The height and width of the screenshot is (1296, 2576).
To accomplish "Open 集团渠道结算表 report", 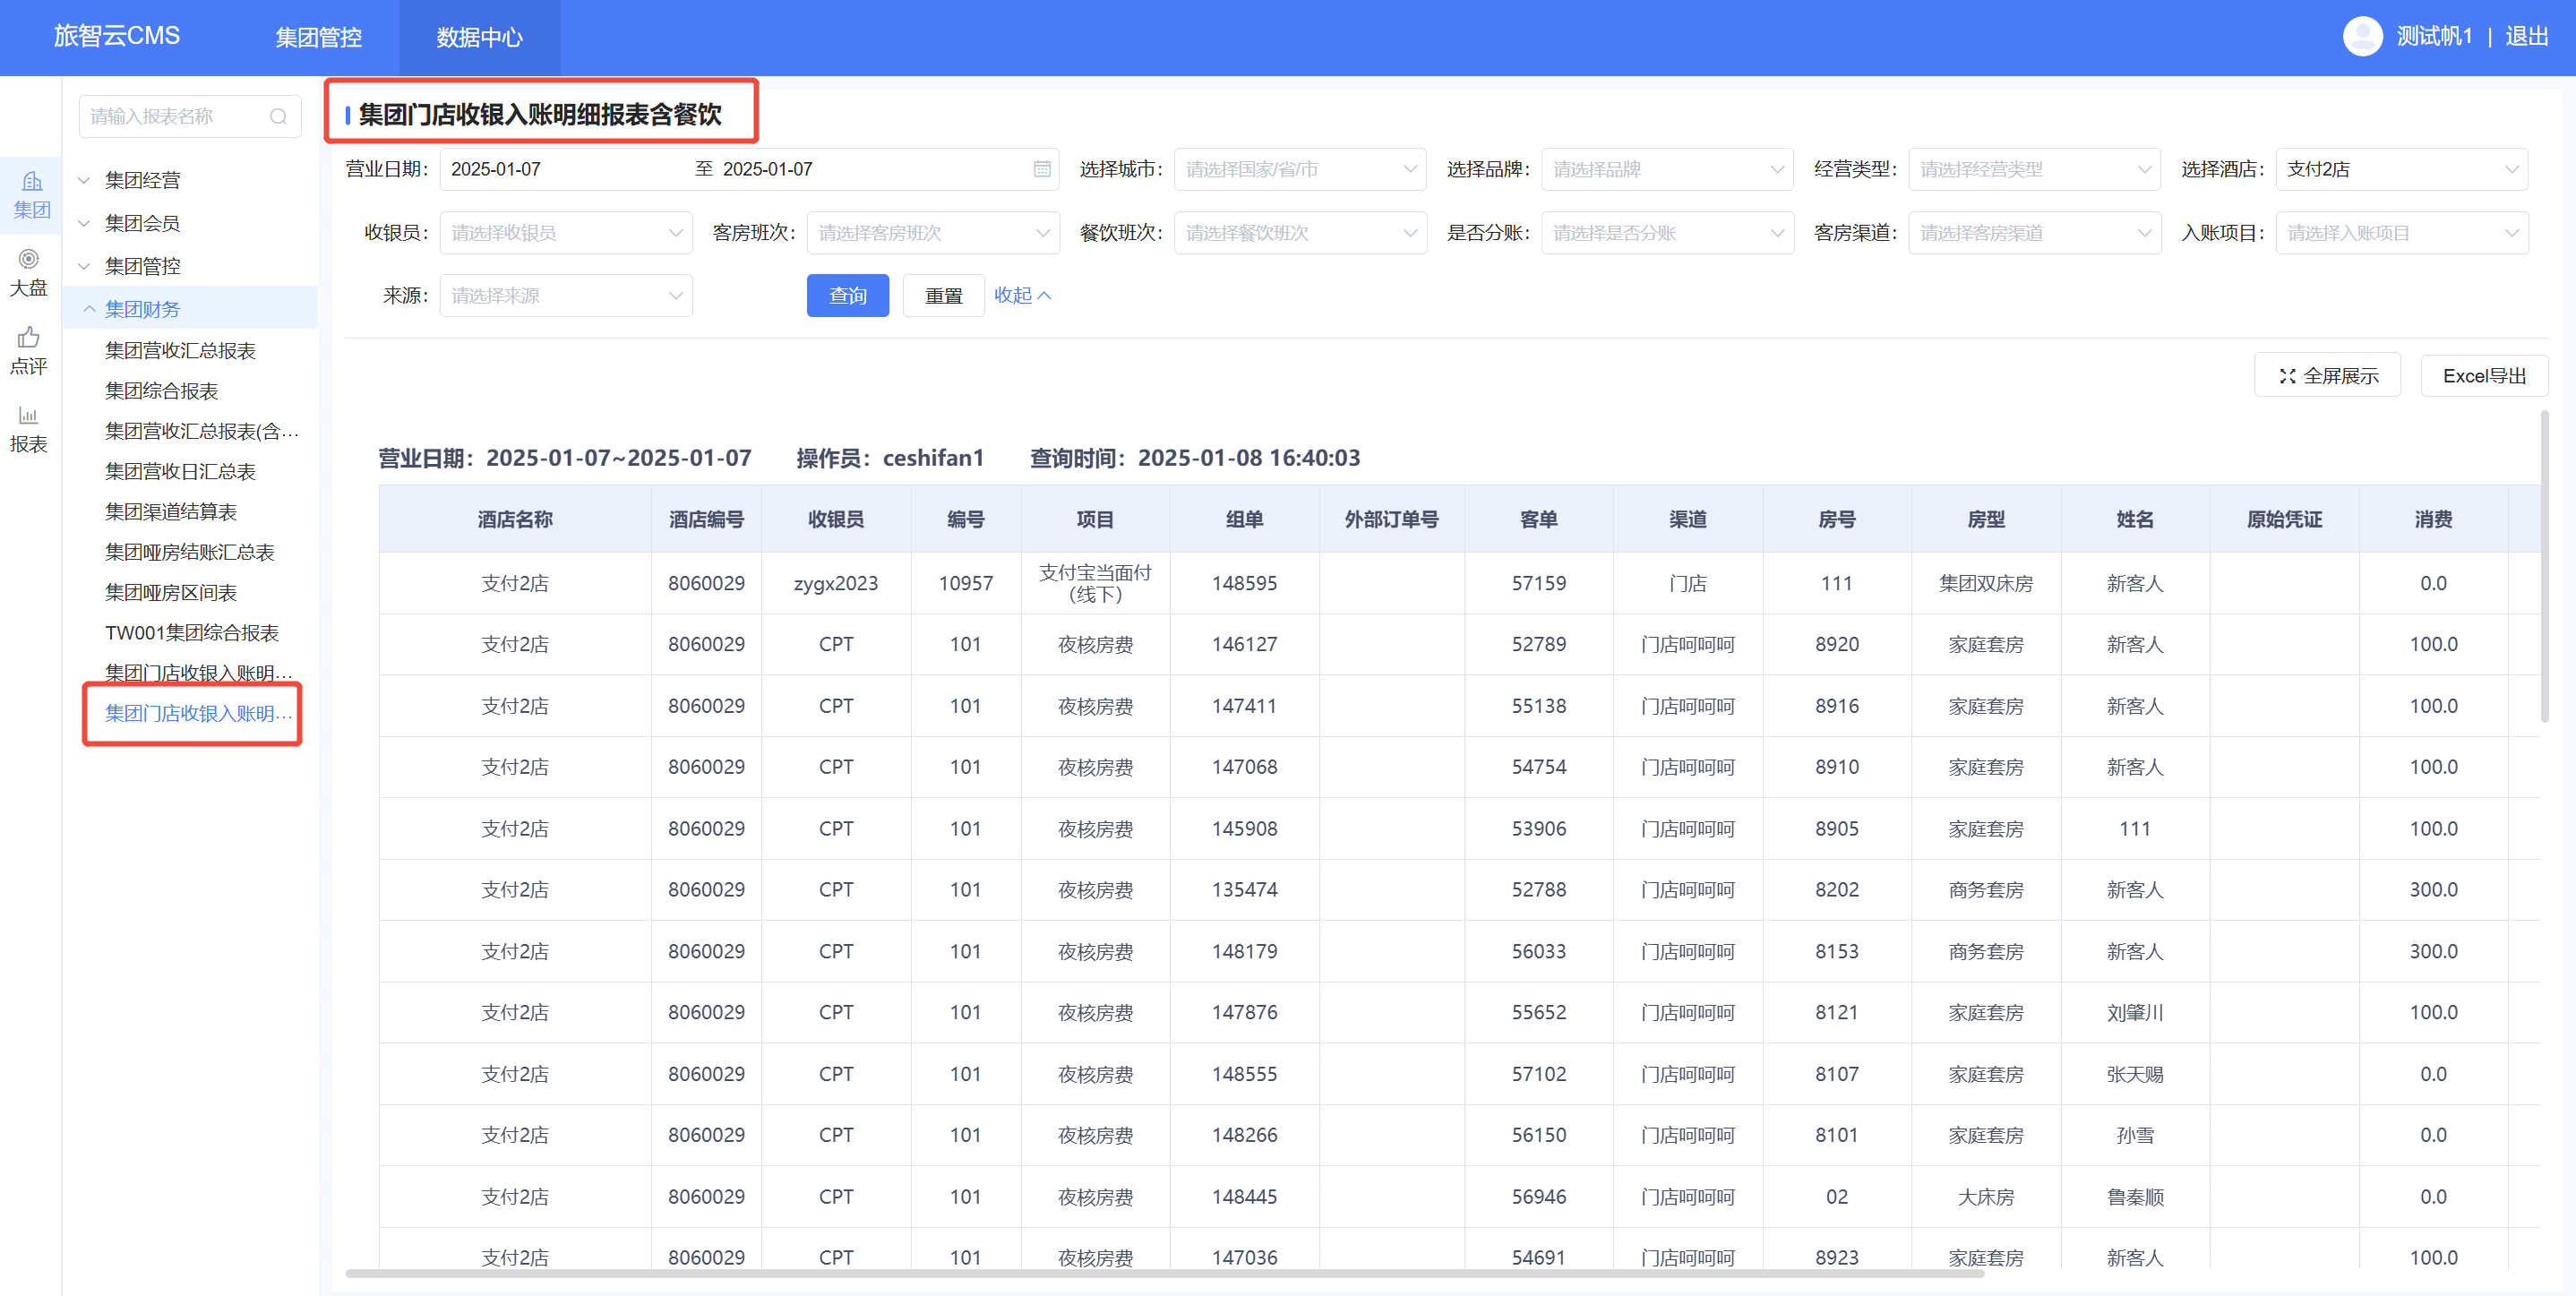I will (171, 512).
